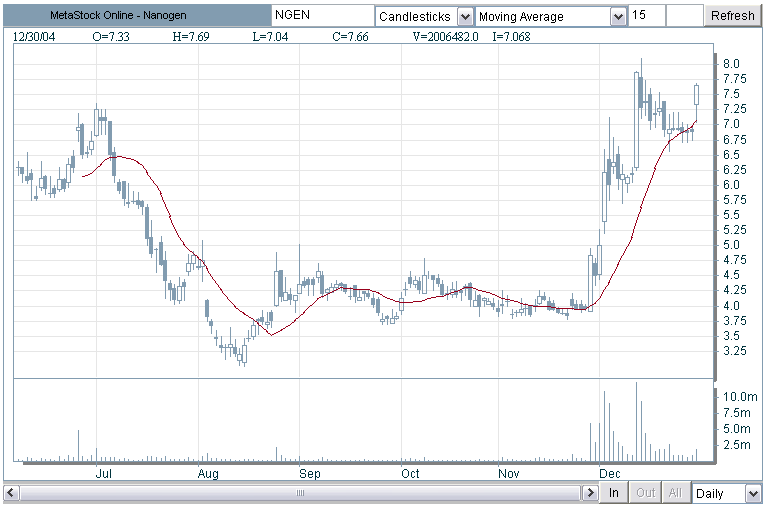The height and width of the screenshot is (508, 768).
Task: Click the empty second parameter field
Action: (685, 16)
